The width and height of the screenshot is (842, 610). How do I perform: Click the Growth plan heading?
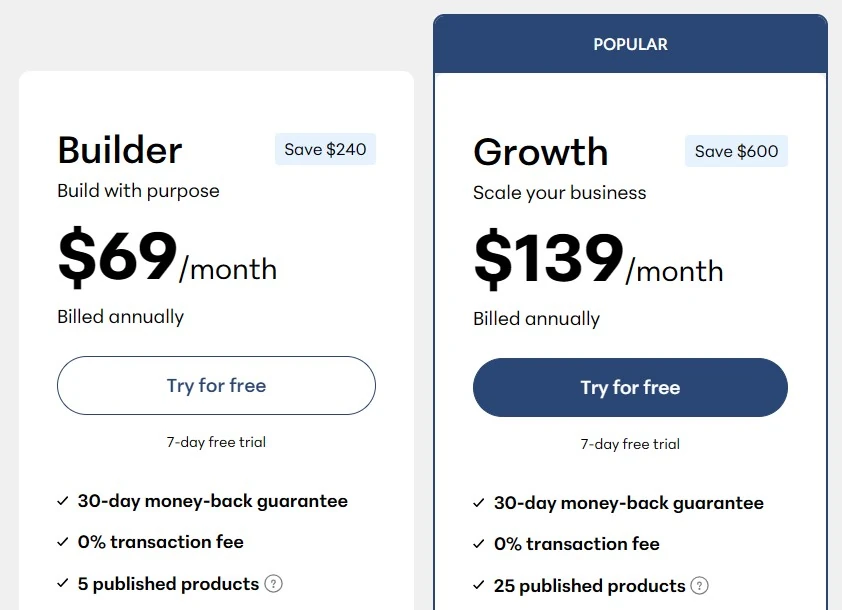tap(540, 152)
